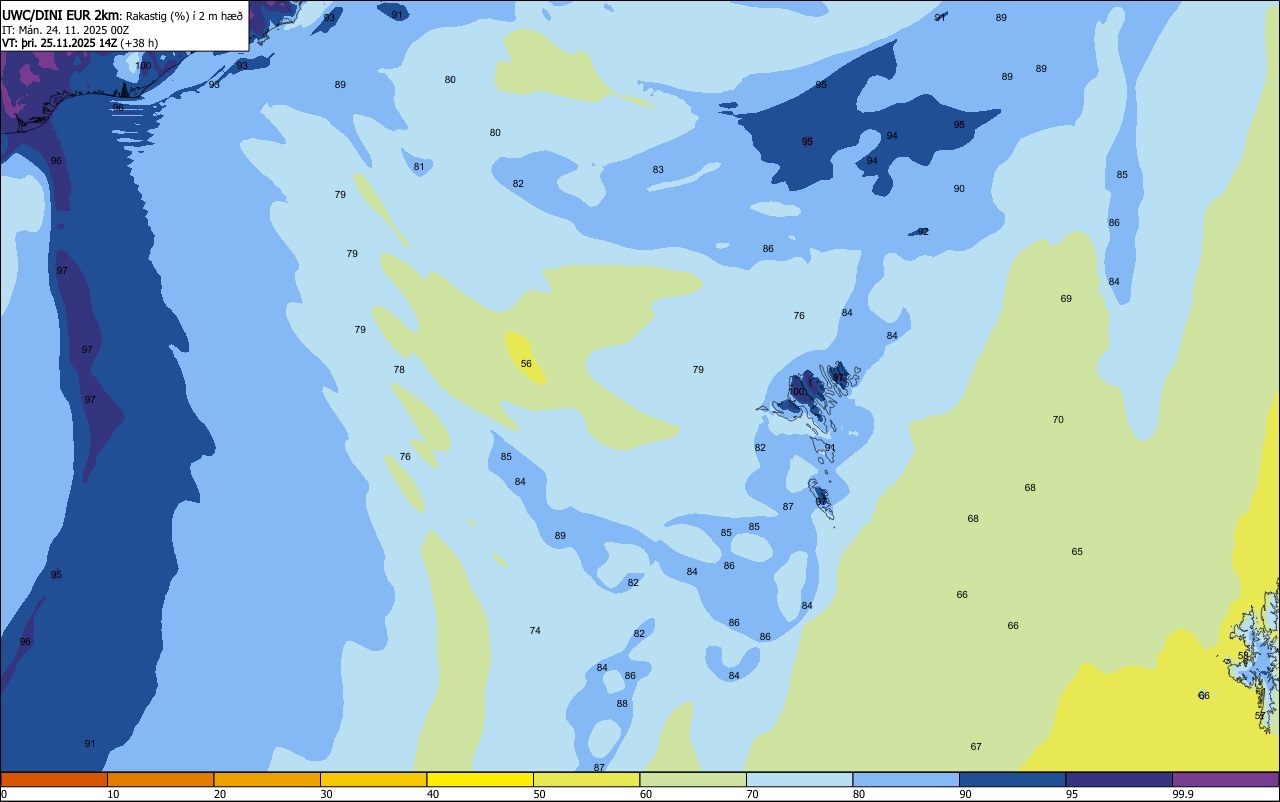
Task: Click the "92" humidity value on the map
Action: (923, 232)
